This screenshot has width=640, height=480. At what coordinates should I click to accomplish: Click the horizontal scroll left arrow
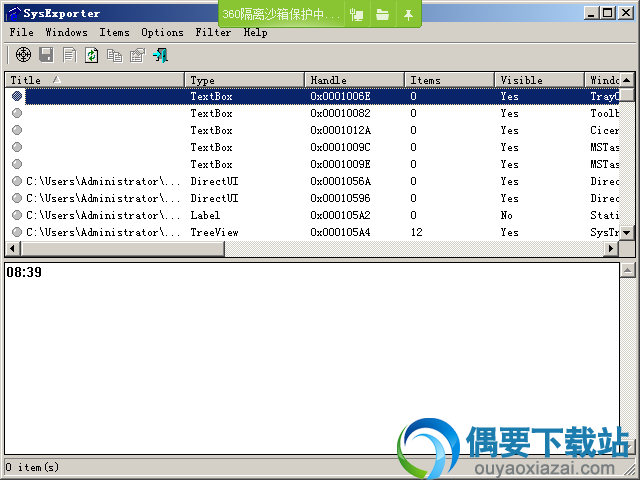pos(13,248)
